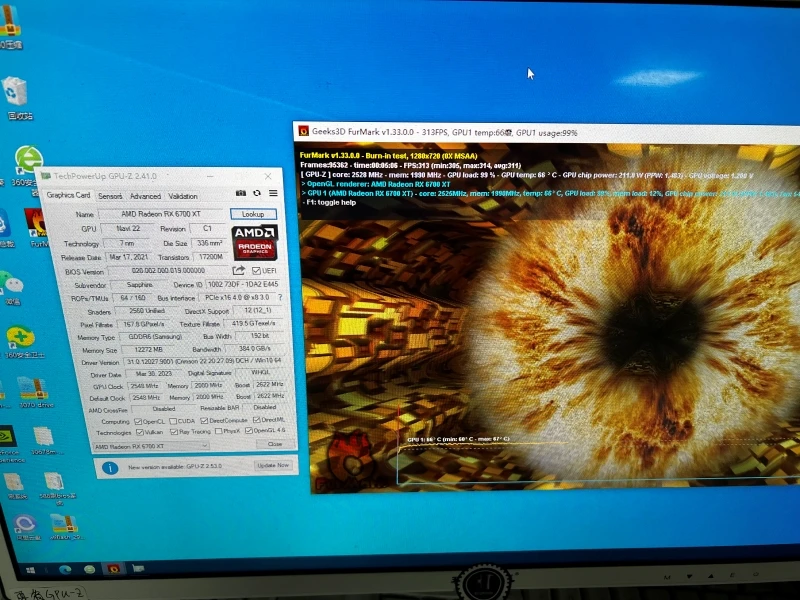Click the Driver Version field
Image resolution: width=800 pixels, height=600 pixels.
[203, 361]
